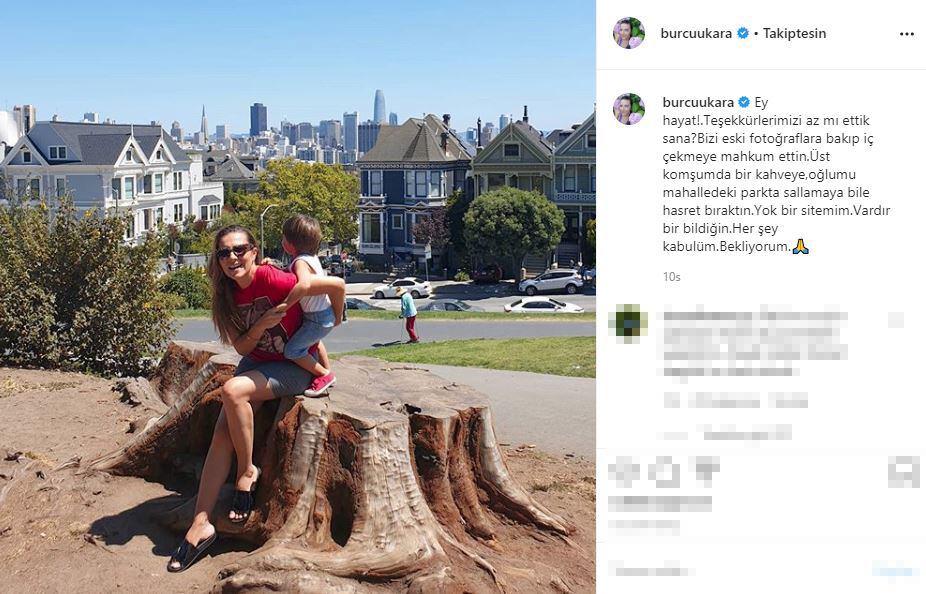926x594 pixels.
Task: Click the burcuukara avatar beside the caption
Action: coord(628,109)
